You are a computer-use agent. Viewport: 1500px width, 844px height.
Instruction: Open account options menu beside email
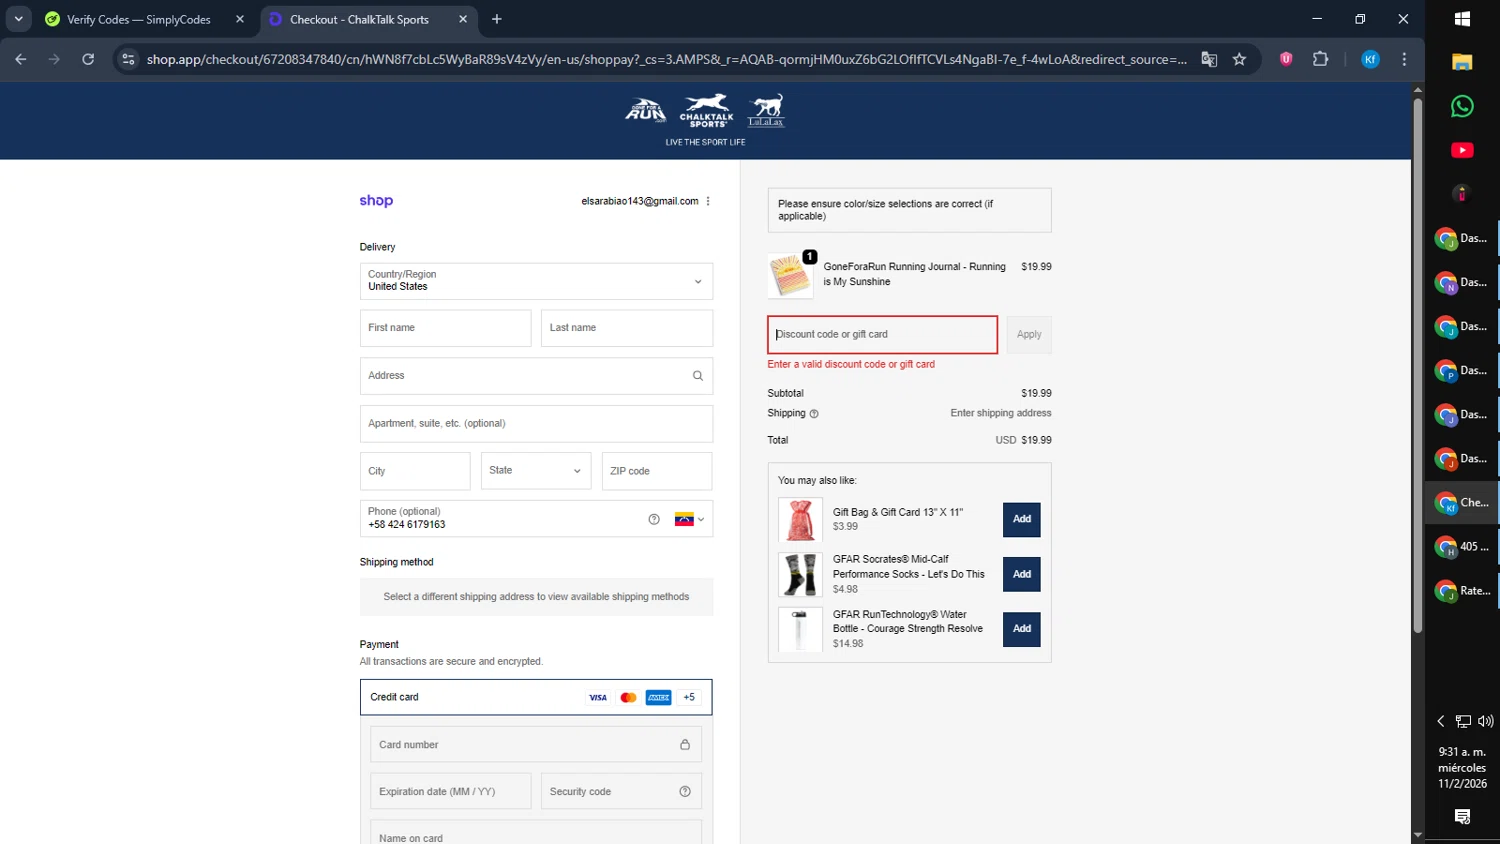(708, 201)
